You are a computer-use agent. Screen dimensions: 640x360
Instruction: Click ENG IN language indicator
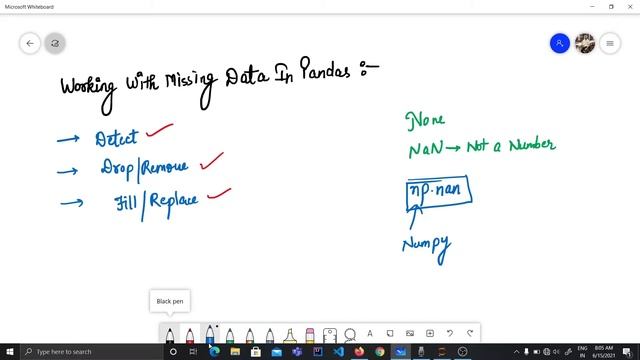(582, 352)
